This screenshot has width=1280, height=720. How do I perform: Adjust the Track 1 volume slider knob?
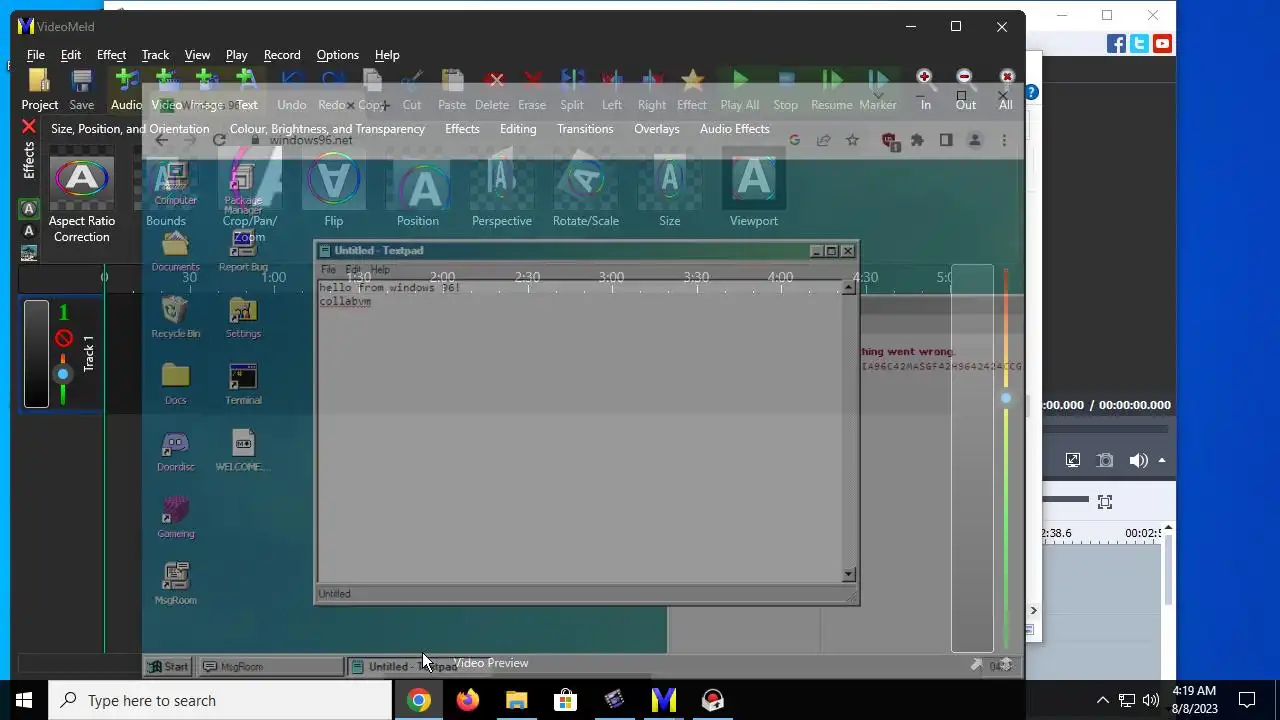[x=63, y=374]
